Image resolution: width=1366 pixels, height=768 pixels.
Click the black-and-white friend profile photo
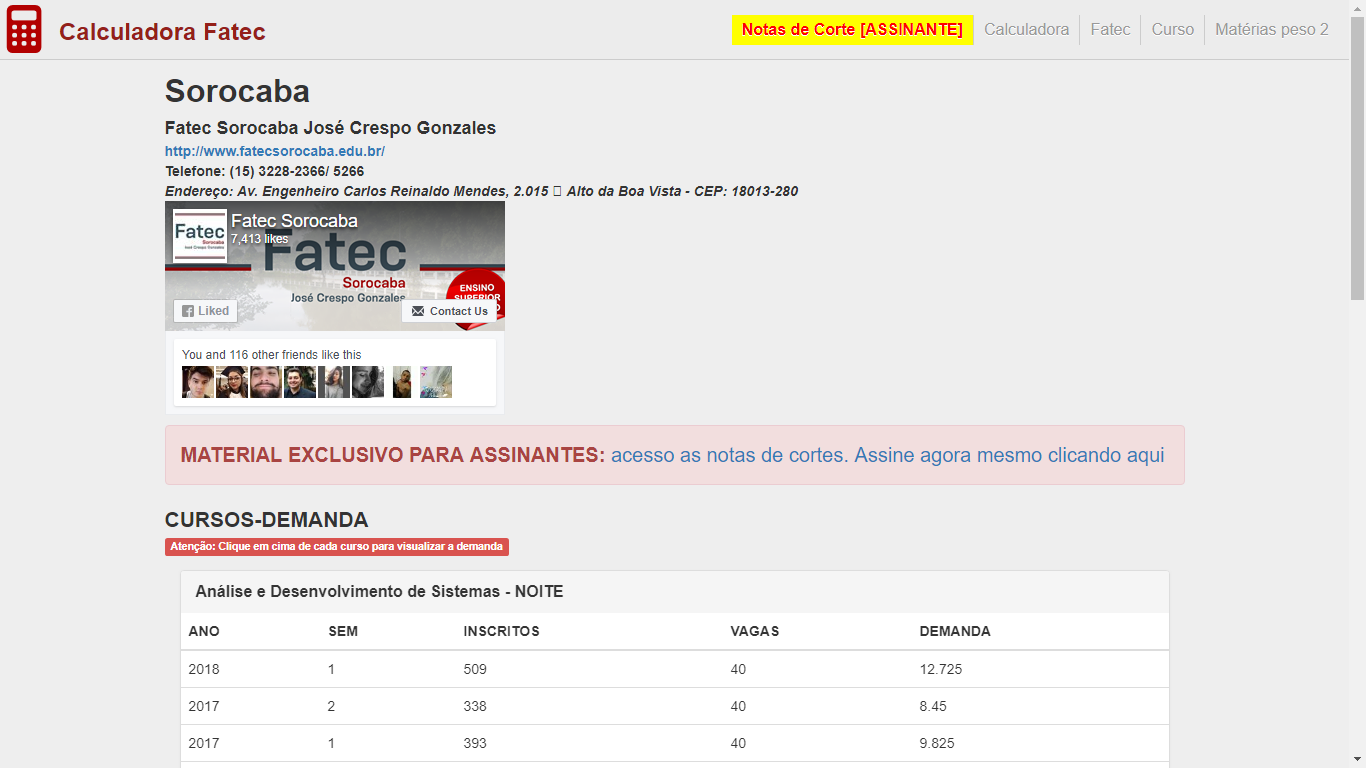(368, 382)
